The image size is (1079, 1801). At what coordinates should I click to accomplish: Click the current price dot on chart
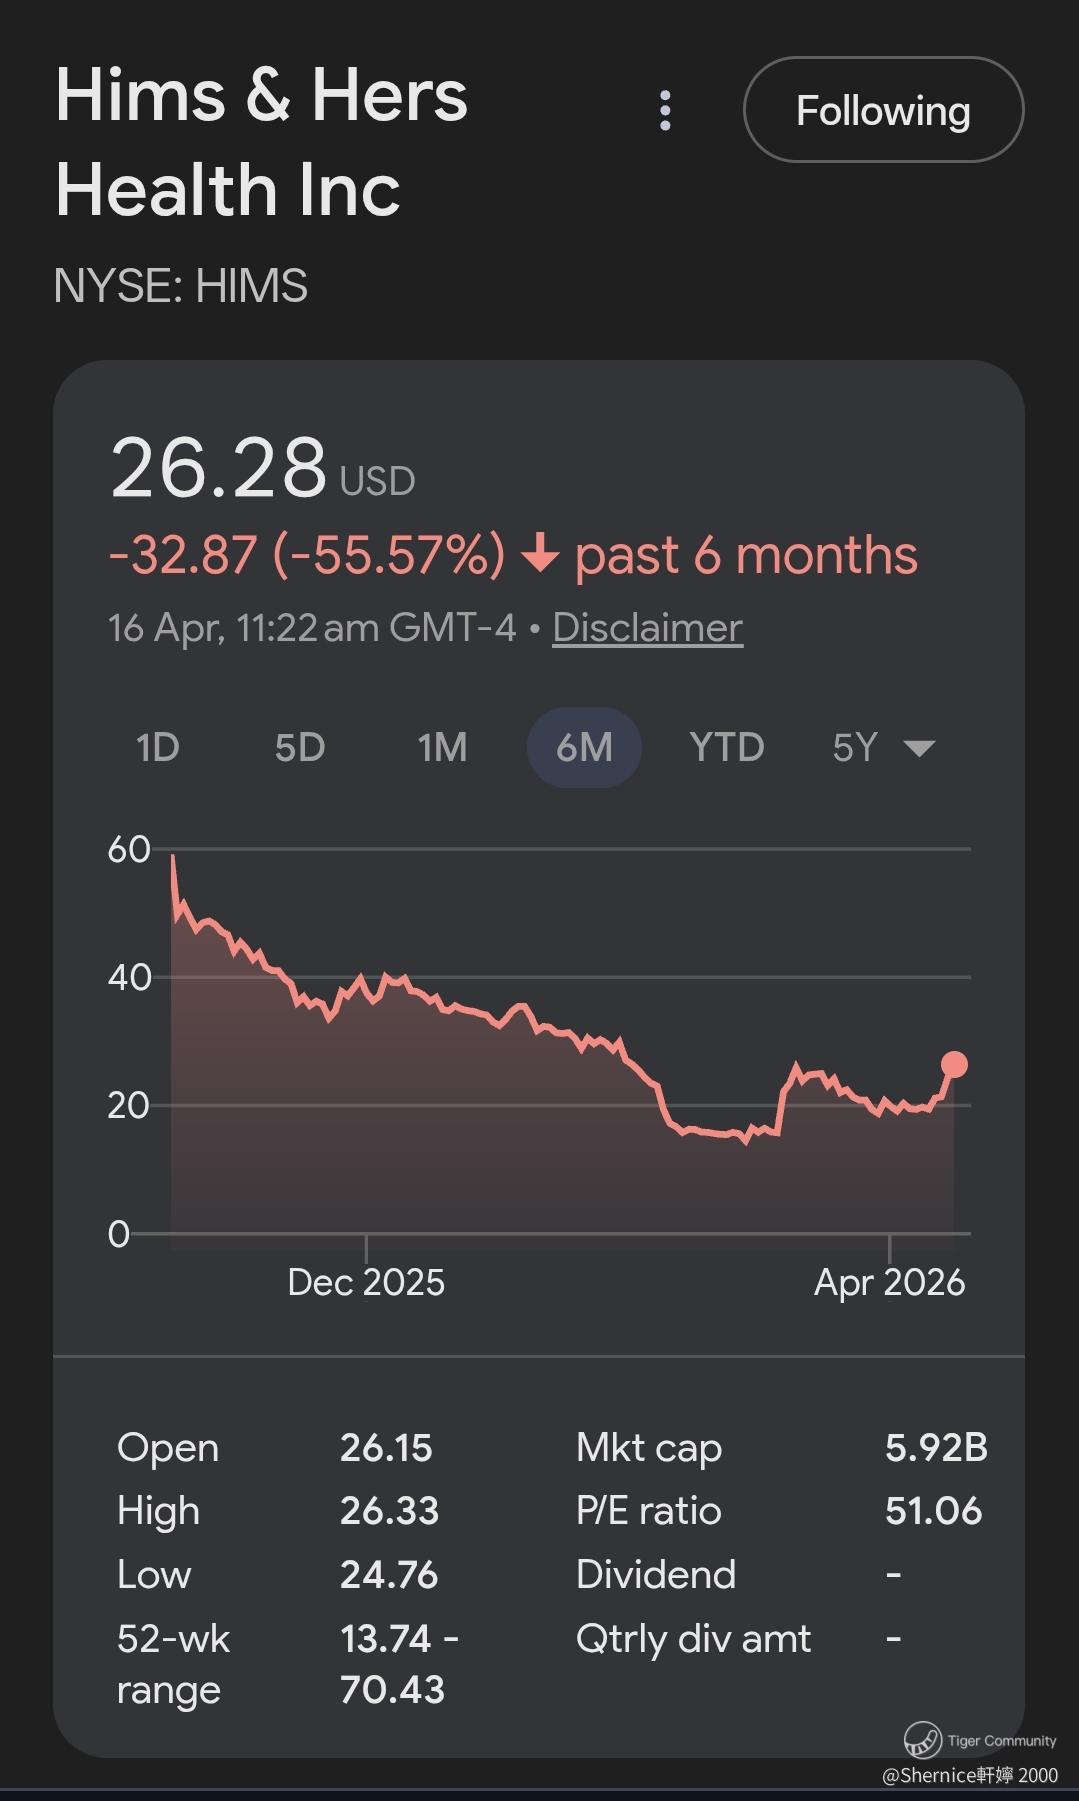click(954, 1064)
